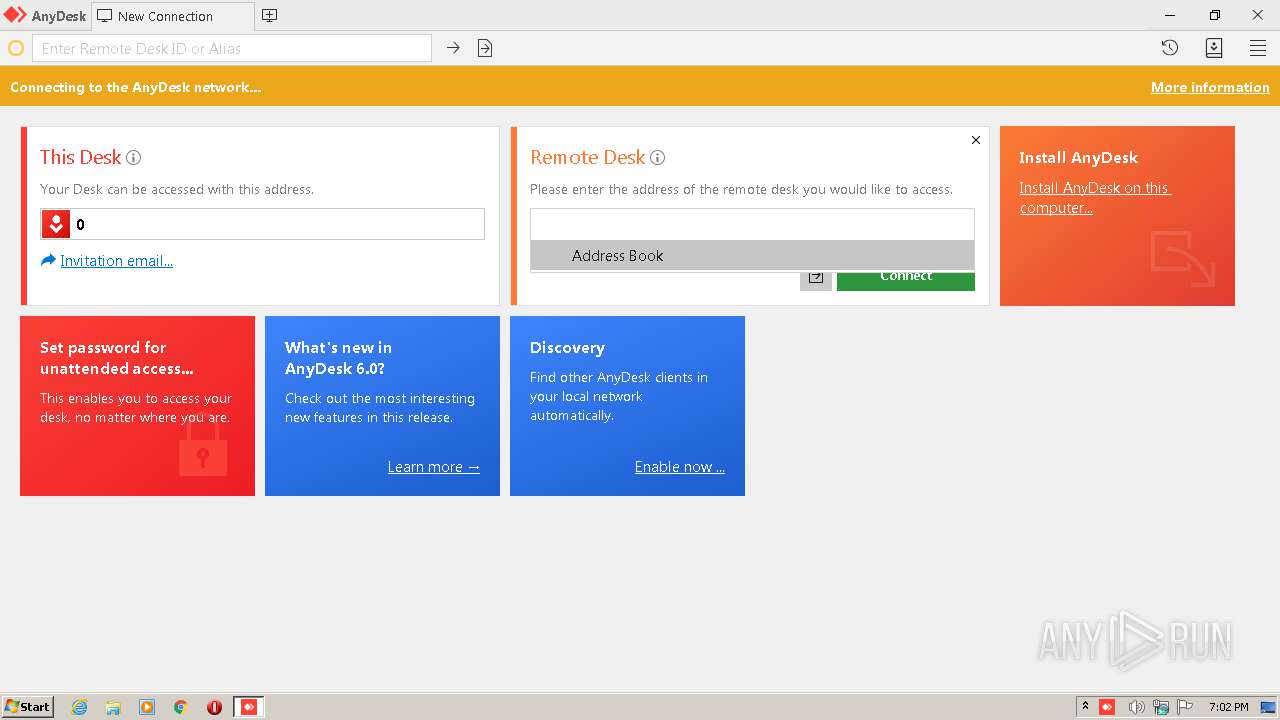
Task: Launch Internet Explorer from taskbar
Action: tap(80, 707)
